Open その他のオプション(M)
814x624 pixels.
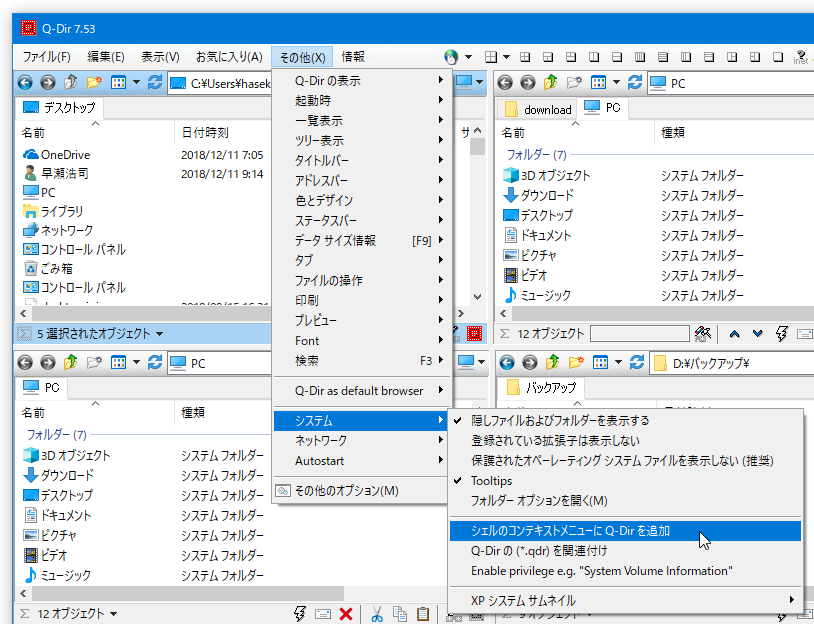coord(360,491)
